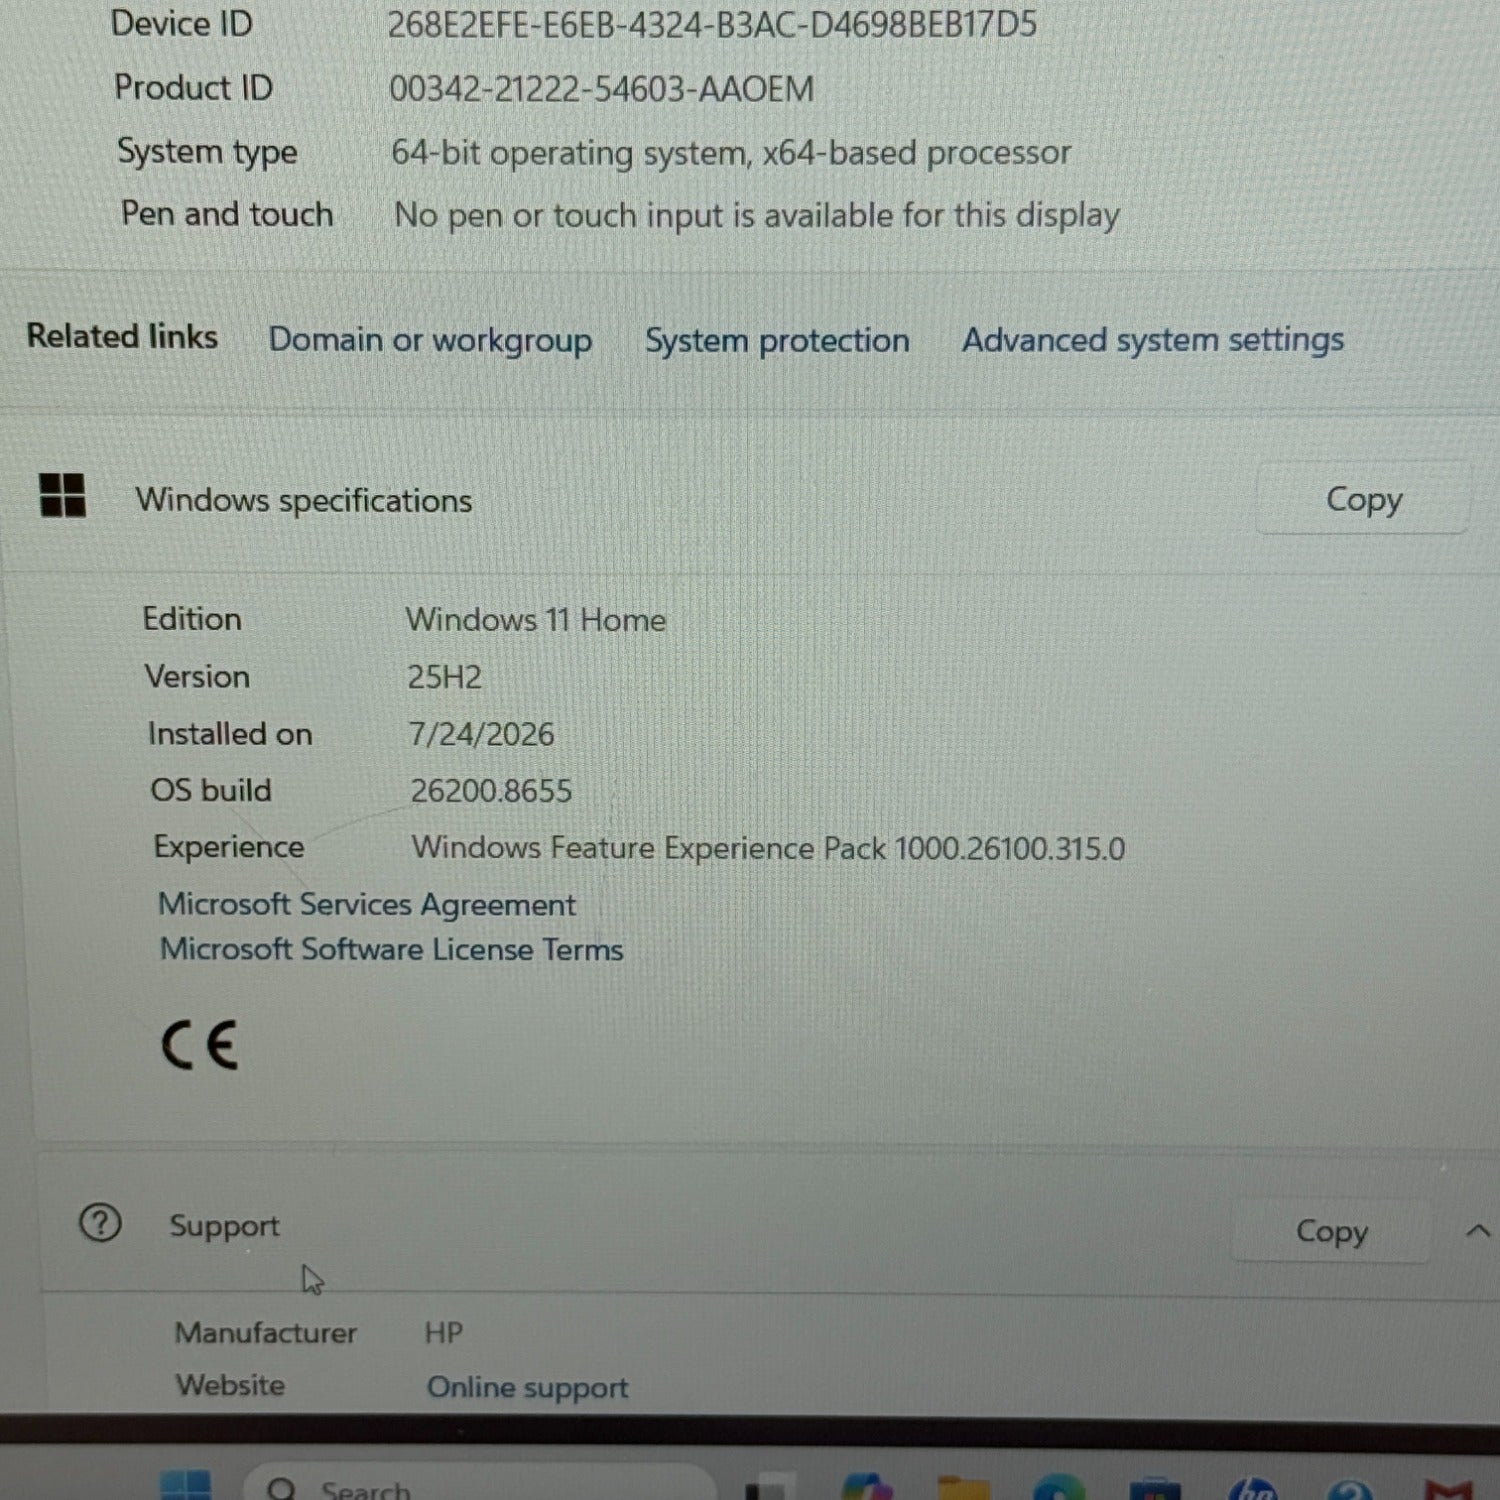Image resolution: width=1500 pixels, height=1500 pixels.
Task: Click the 'Installed on' label
Action: tap(230, 734)
